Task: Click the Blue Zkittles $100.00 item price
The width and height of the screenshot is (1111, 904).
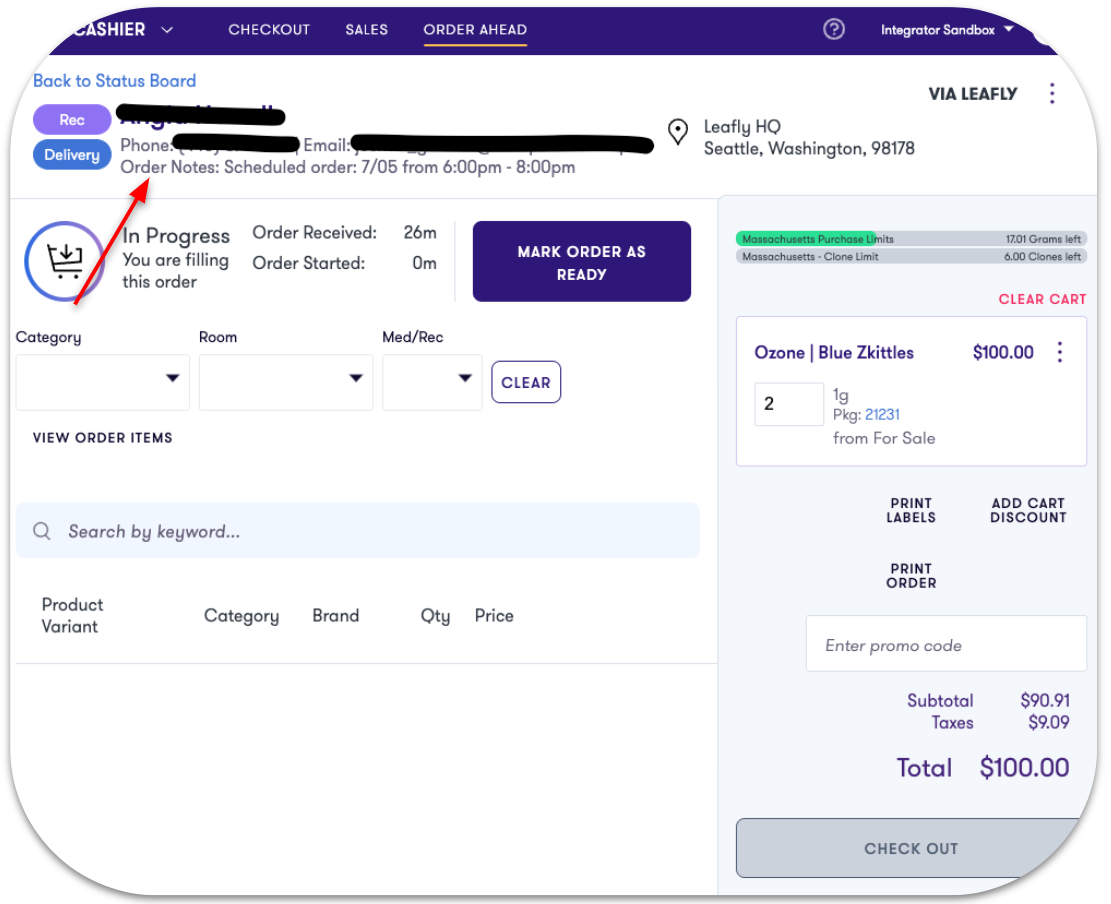Action: point(1003,352)
